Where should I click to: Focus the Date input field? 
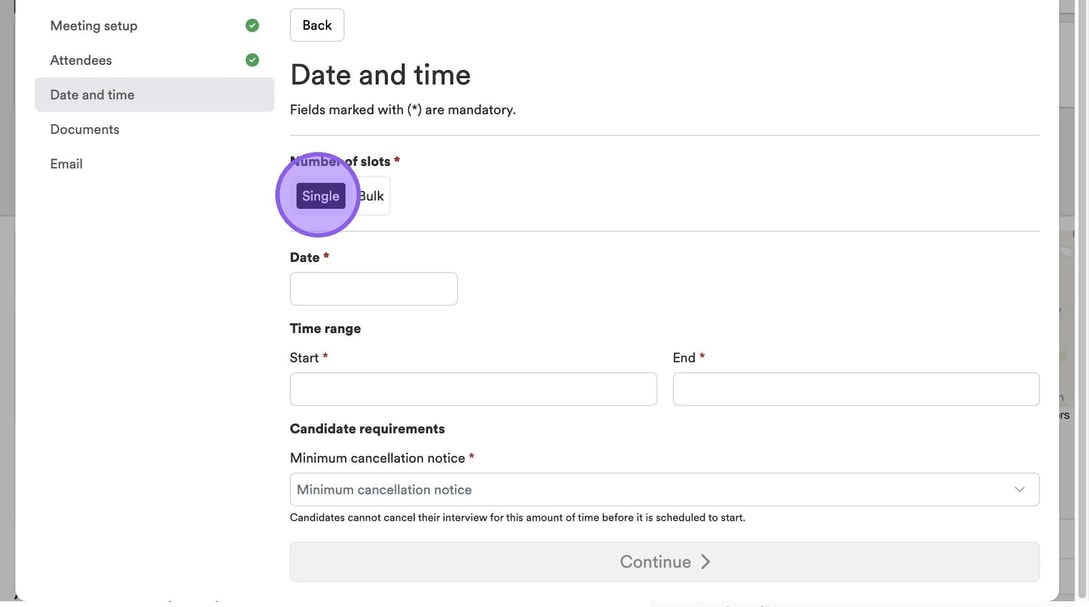[x=373, y=289]
